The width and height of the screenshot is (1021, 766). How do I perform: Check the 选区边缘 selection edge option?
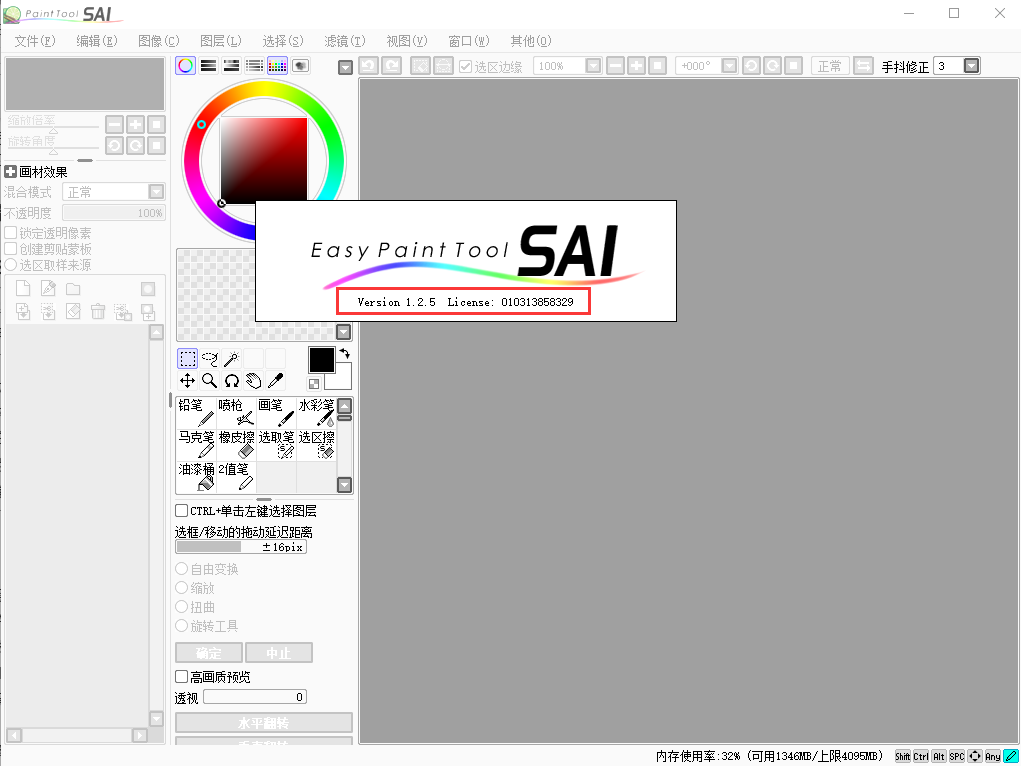click(466, 65)
